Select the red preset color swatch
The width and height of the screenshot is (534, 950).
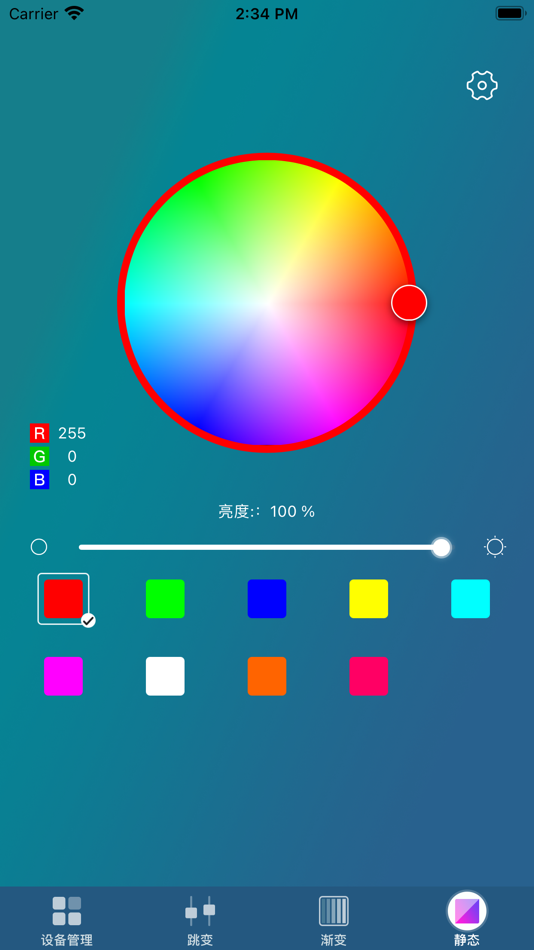tap(64, 599)
